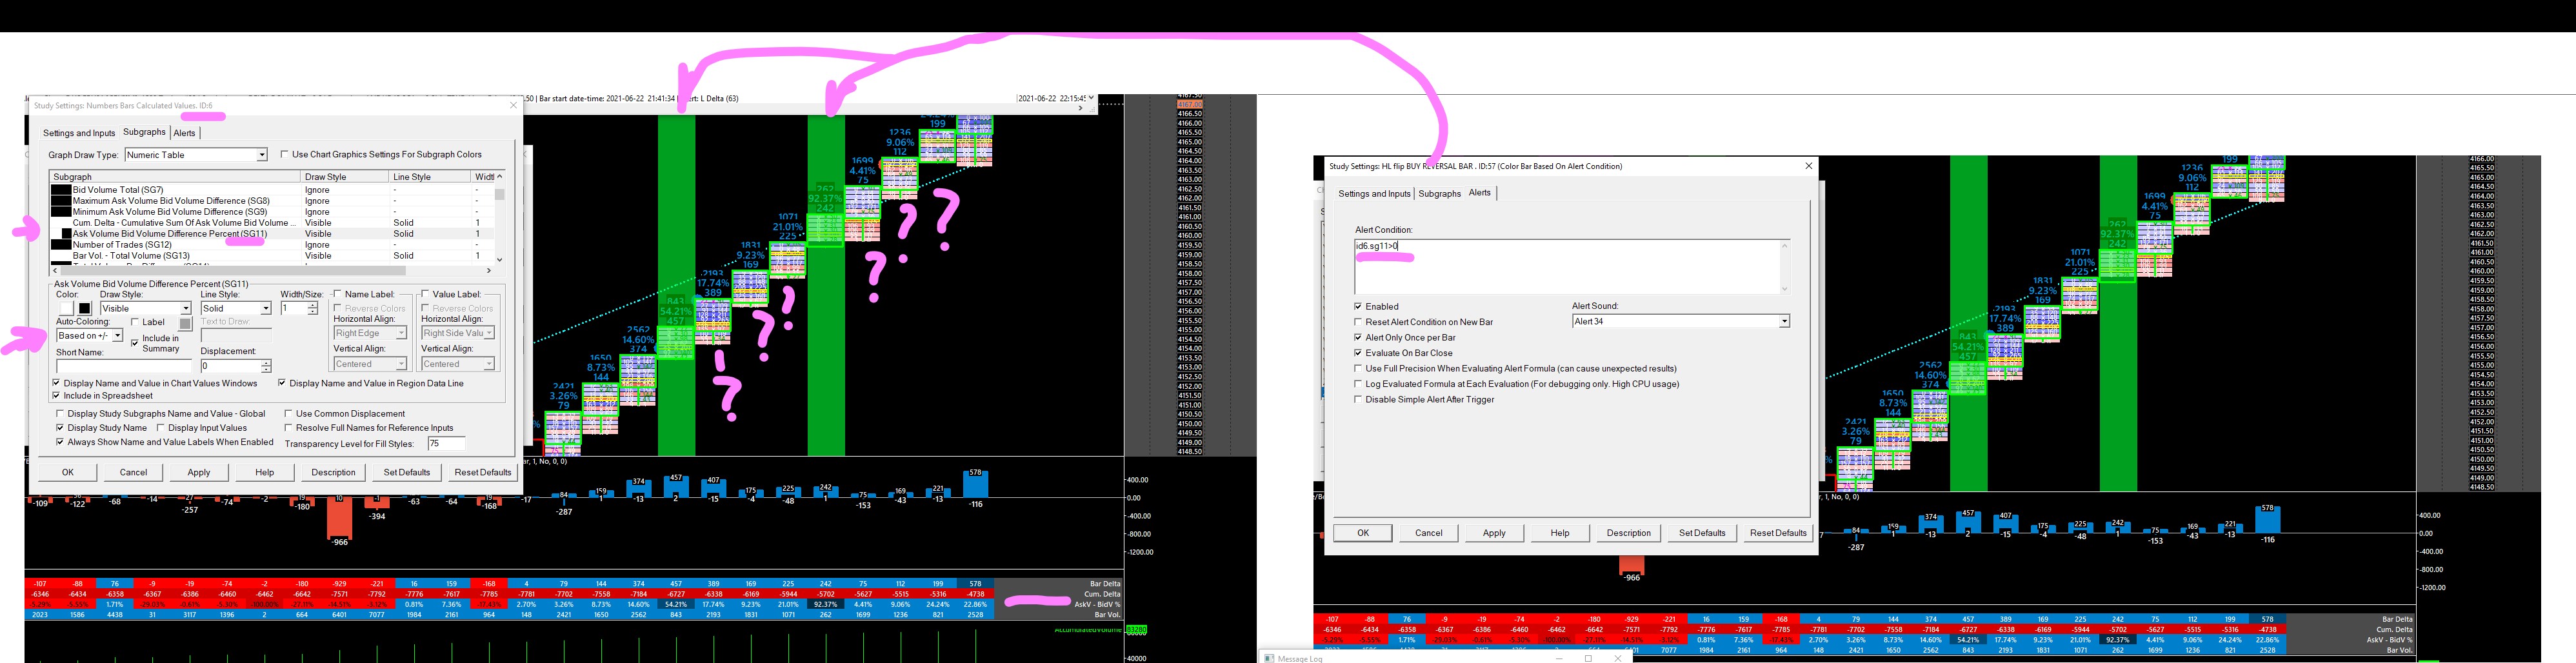Click Help in the HL flip dialog

pyautogui.click(x=1560, y=533)
